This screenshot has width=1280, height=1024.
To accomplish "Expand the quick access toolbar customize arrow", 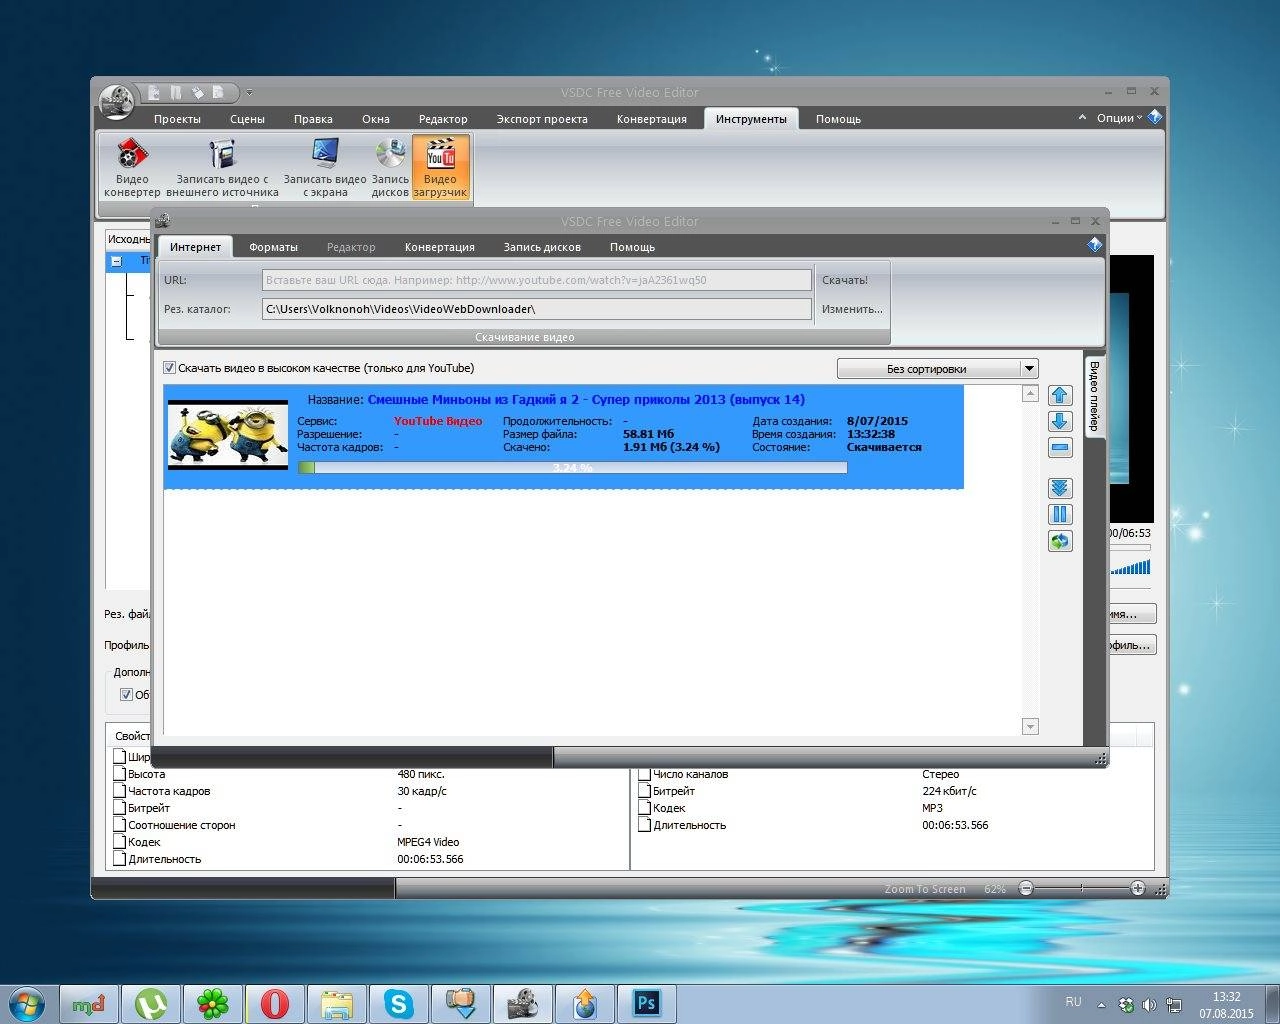I will pyautogui.click(x=249, y=93).
